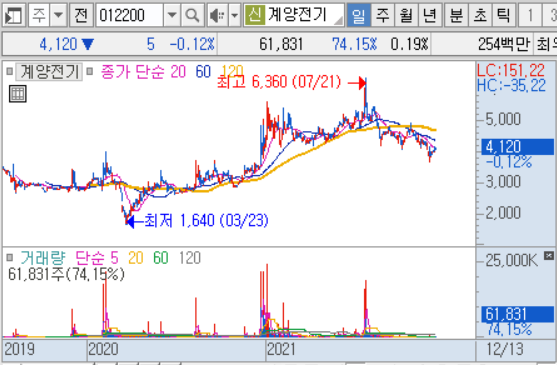Click the volume 61,831 in the info bar

281,44
